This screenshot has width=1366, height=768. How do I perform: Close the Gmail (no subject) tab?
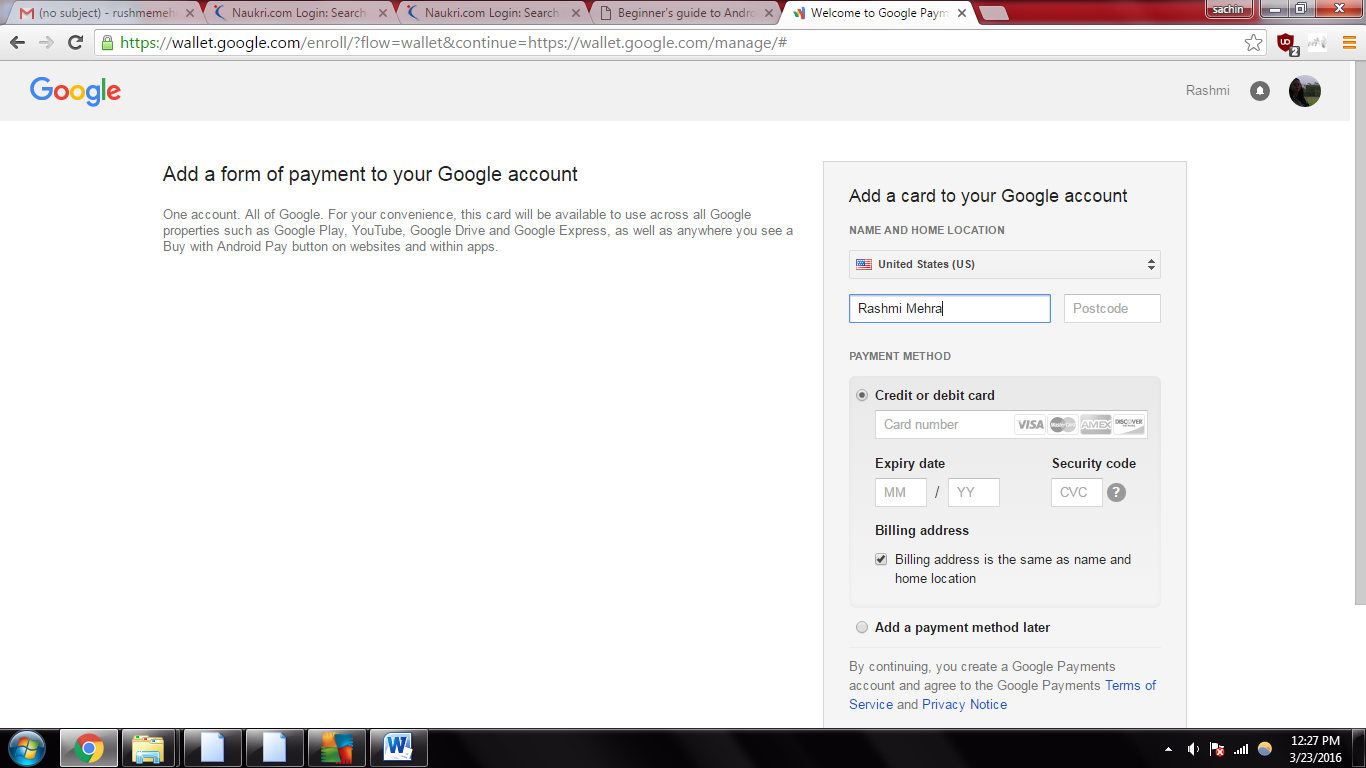click(190, 13)
